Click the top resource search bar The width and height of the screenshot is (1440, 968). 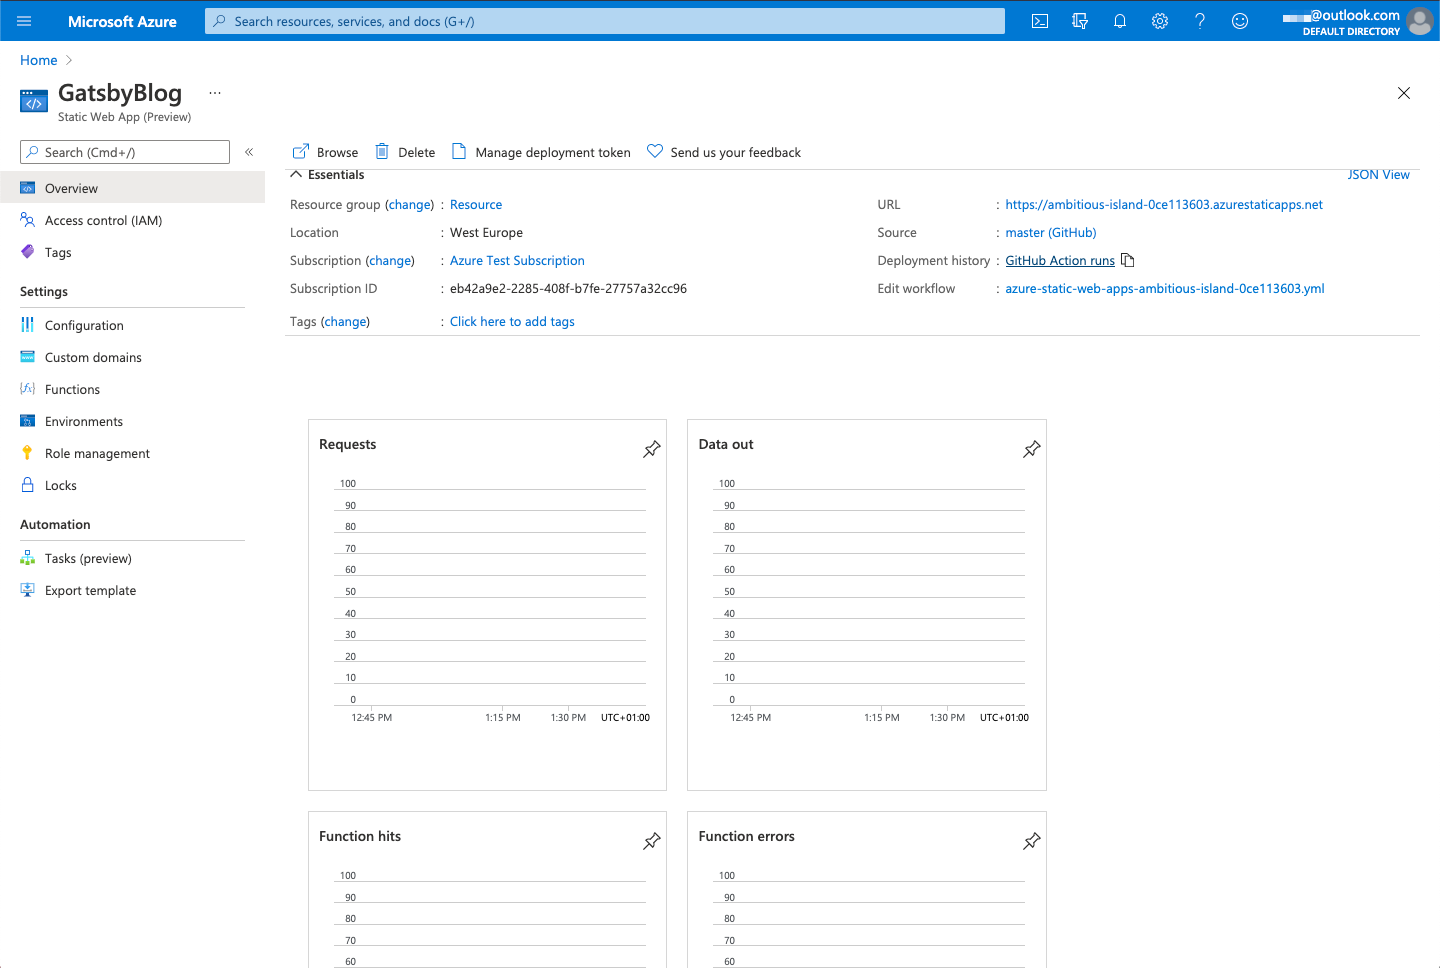tap(605, 21)
